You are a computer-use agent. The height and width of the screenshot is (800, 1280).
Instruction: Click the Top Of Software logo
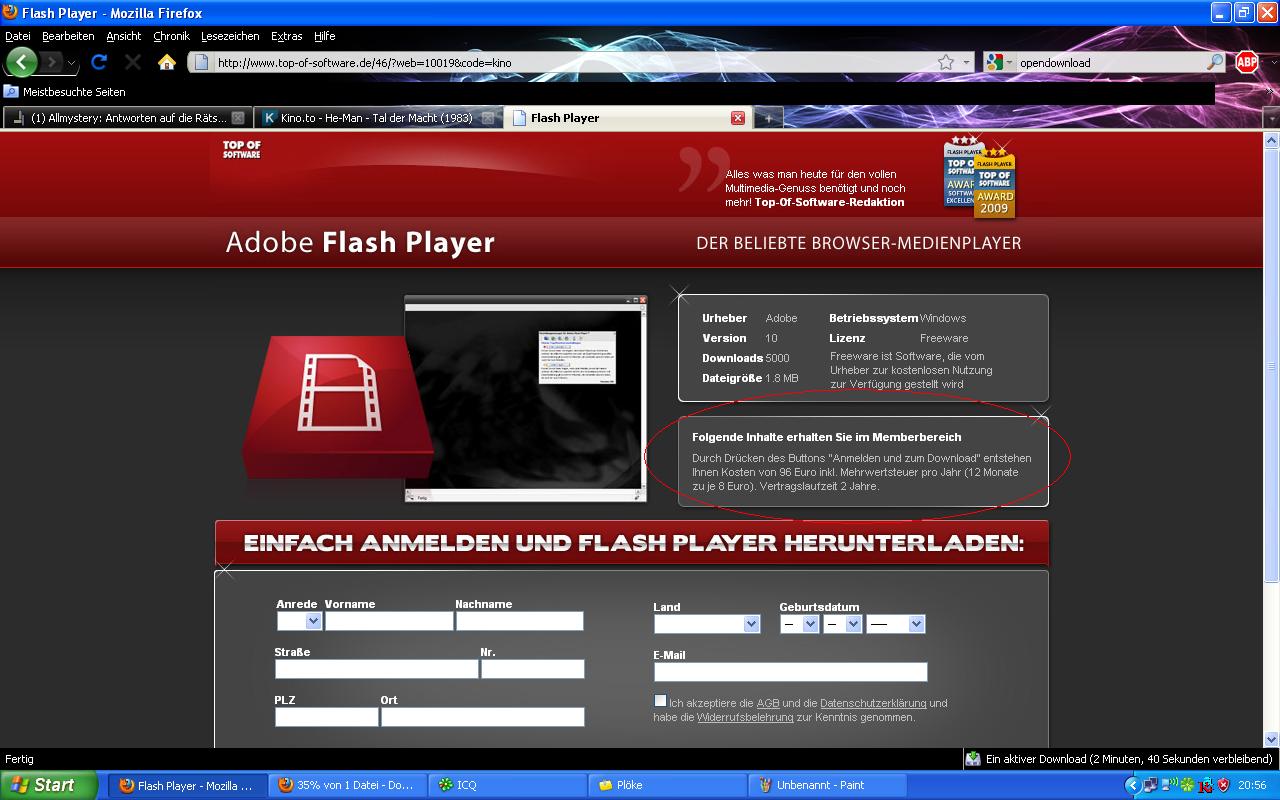click(241, 149)
